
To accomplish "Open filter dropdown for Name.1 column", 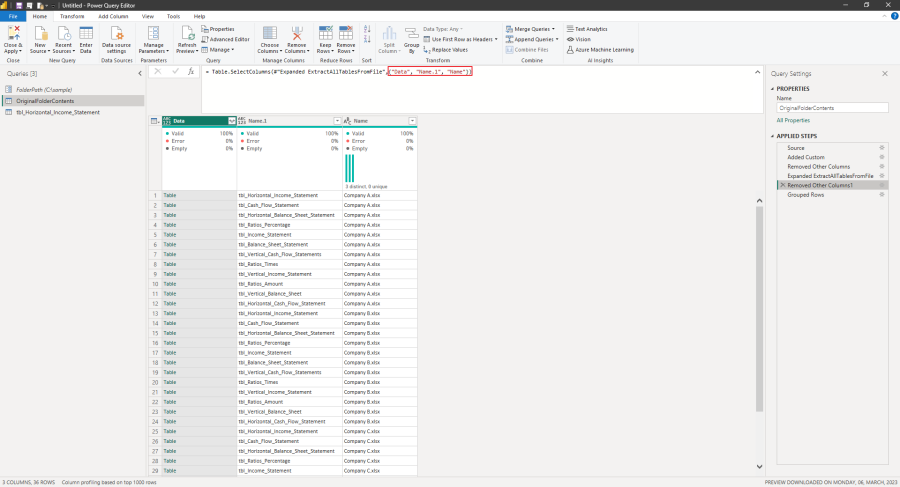I will click(x=338, y=121).
